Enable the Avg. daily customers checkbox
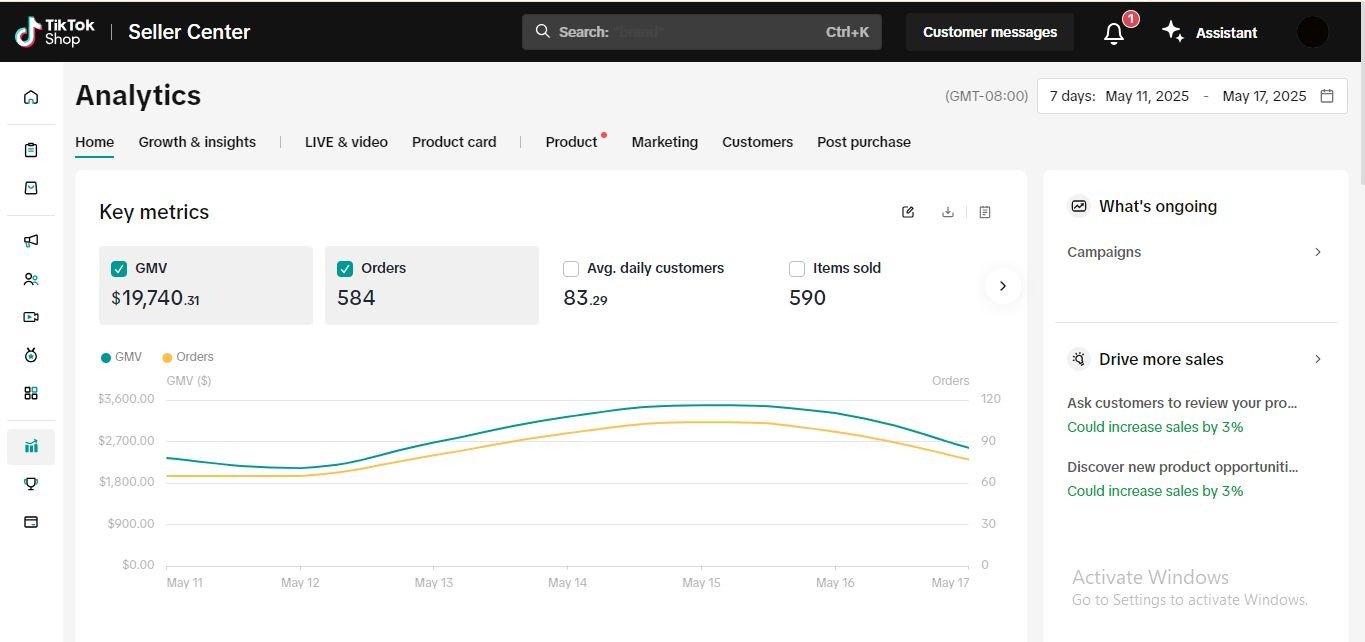 point(571,268)
